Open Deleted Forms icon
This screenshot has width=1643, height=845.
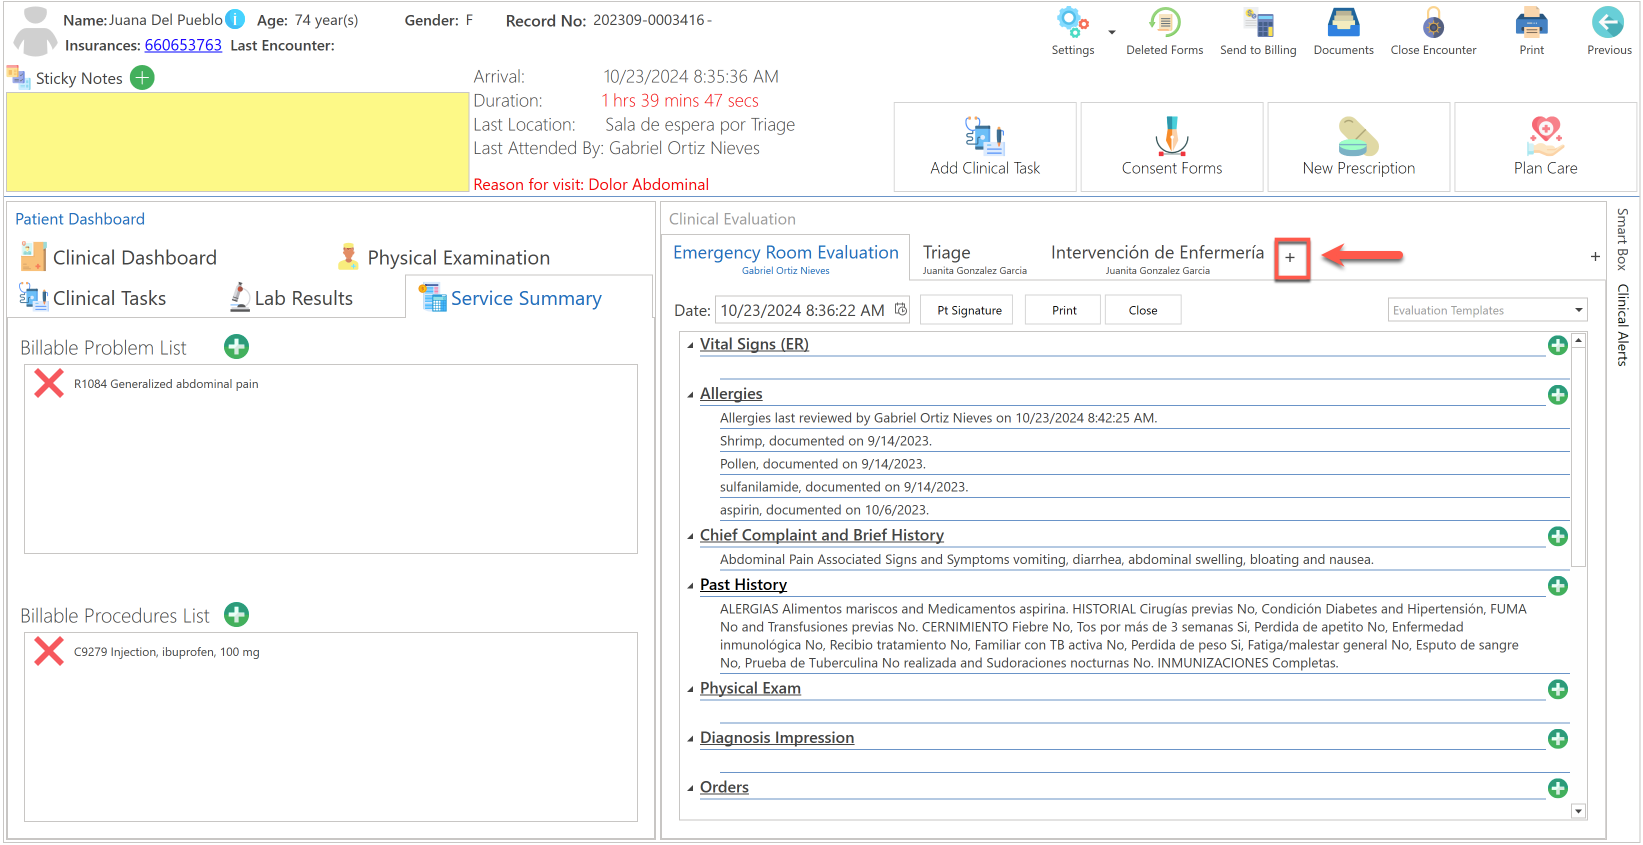coord(1165,23)
